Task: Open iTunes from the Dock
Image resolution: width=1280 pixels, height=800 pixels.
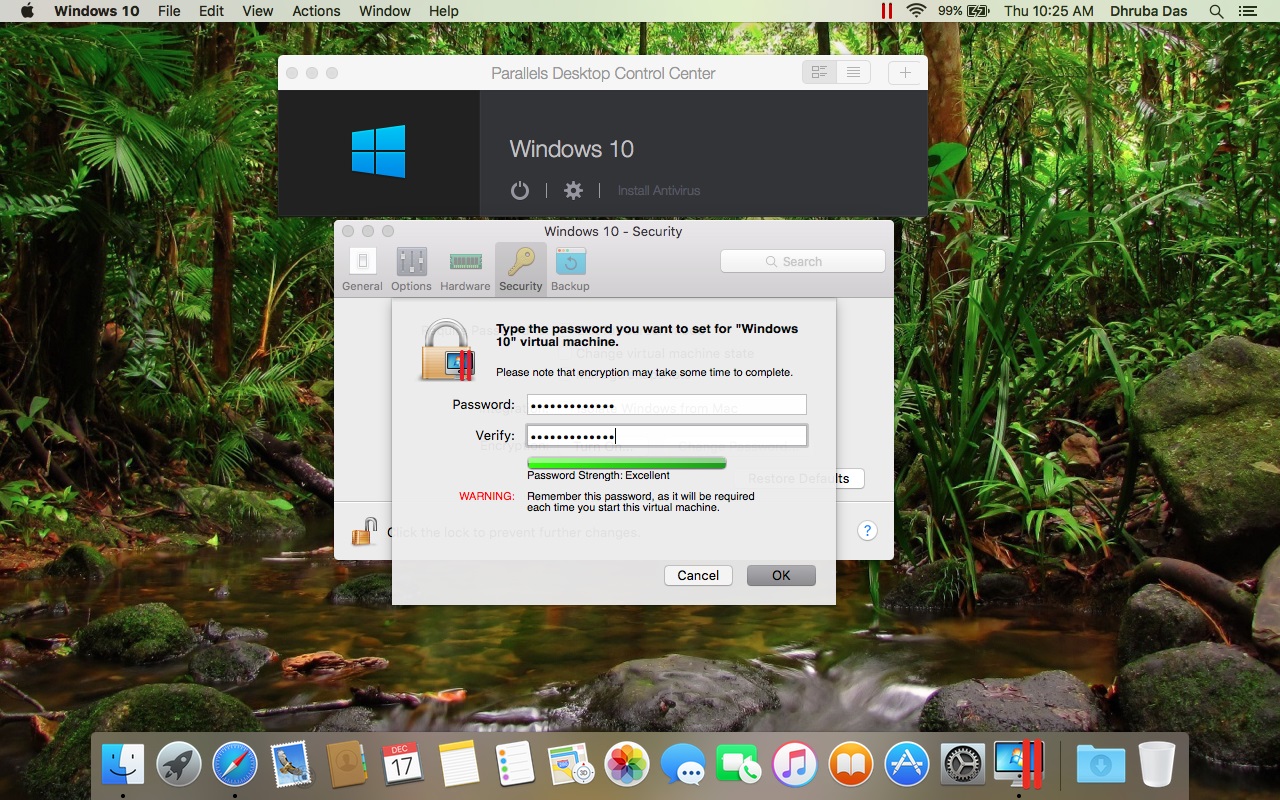Action: tap(795, 765)
